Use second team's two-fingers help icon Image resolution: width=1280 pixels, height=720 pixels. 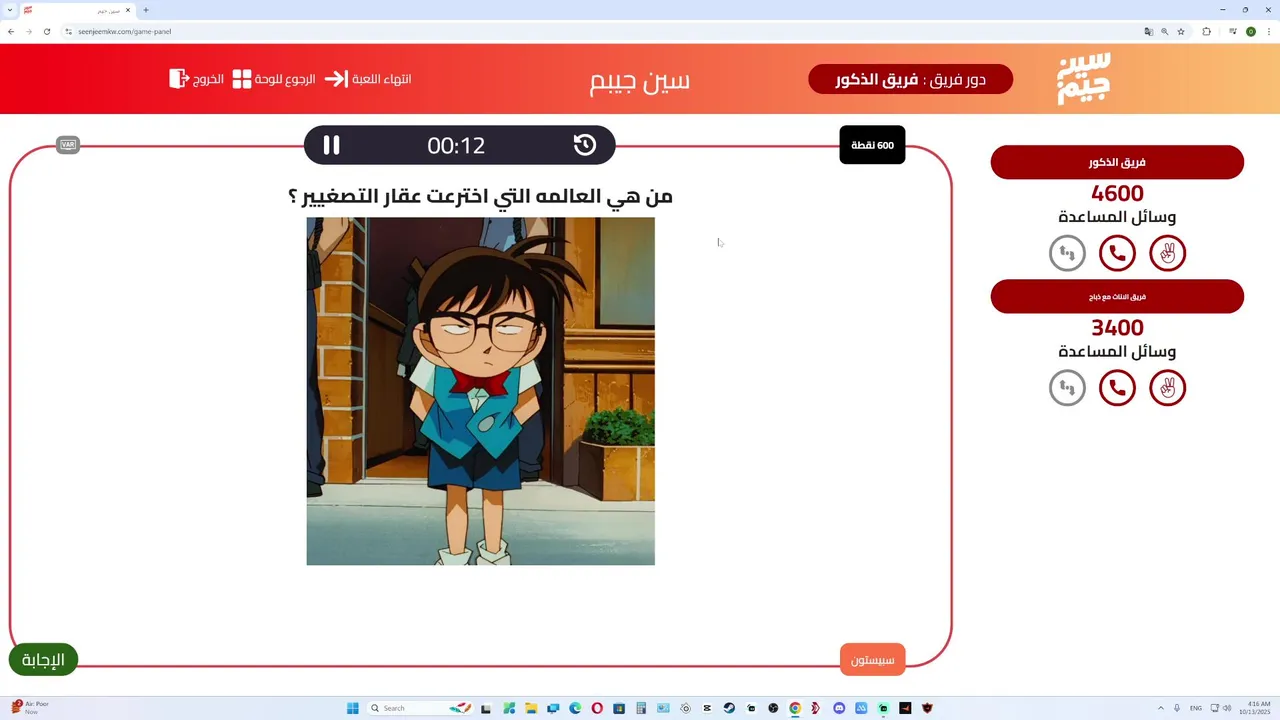click(1167, 387)
